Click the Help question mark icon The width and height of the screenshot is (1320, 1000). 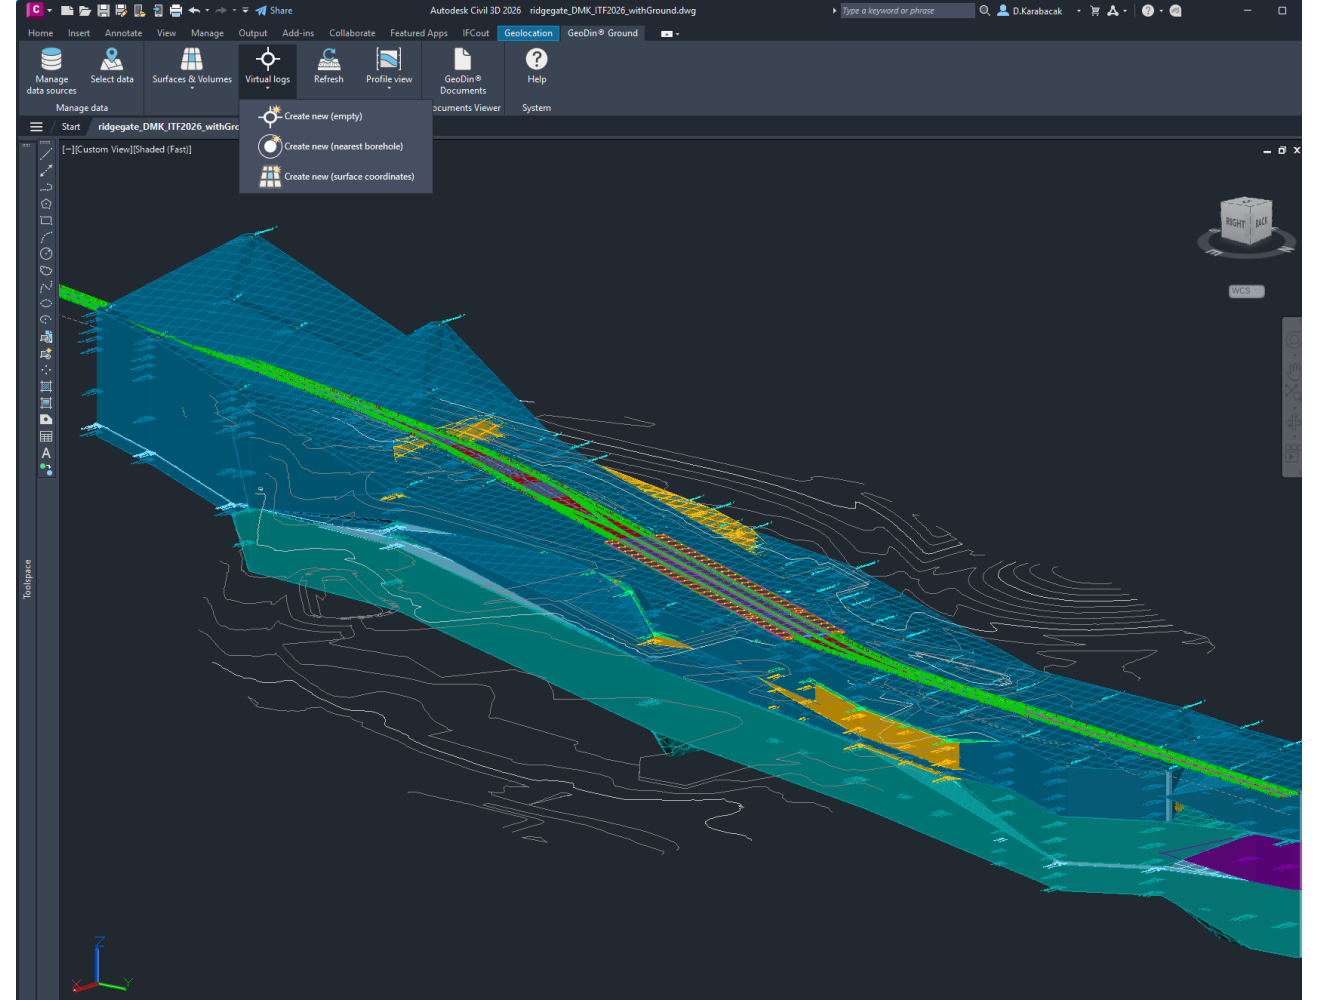[x=536, y=60]
